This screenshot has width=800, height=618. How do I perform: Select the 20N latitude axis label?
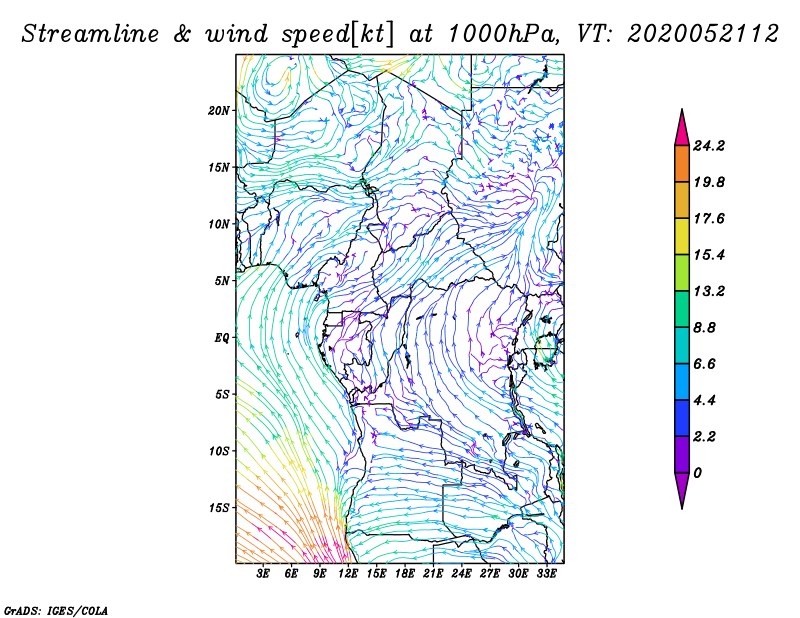(x=219, y=110)
